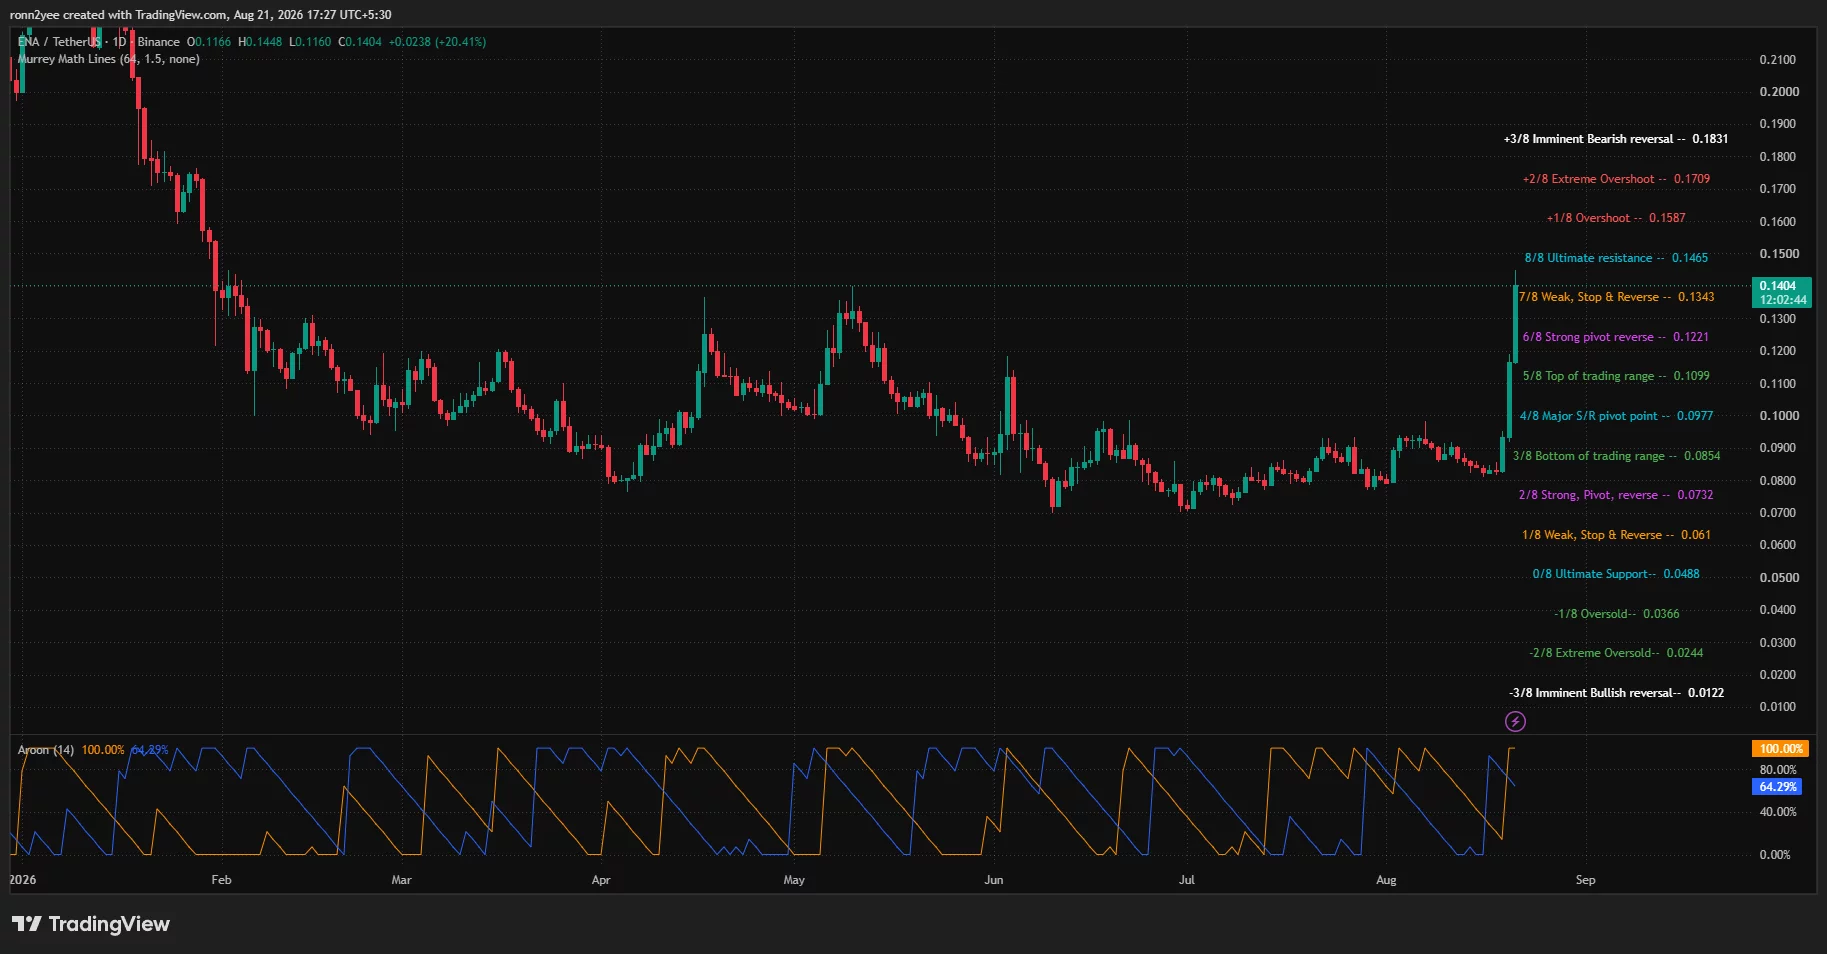Click '2/8 Strong, Pivot, reverse' label
1827x954 pixels.
(1616, 495)
